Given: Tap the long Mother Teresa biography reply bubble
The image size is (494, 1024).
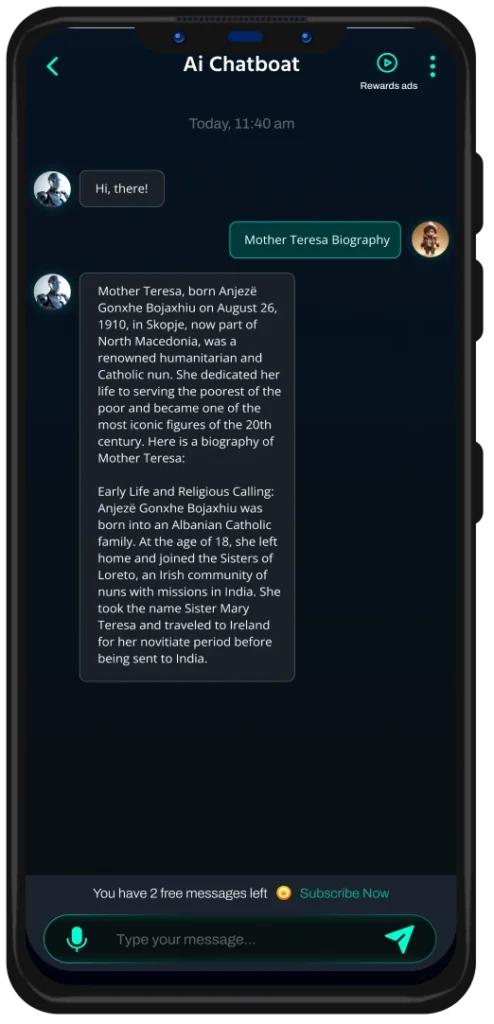Looking at the screenshot, I should (187, 477).
